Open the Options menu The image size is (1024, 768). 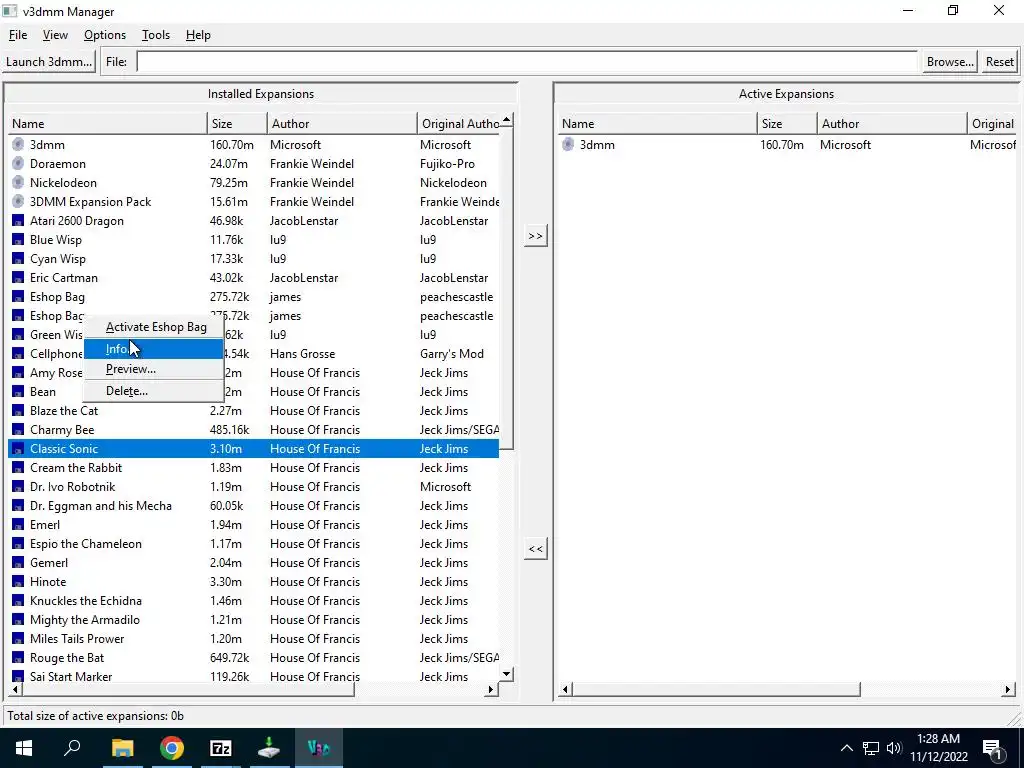pyautogui.click(x=105, y=35)
